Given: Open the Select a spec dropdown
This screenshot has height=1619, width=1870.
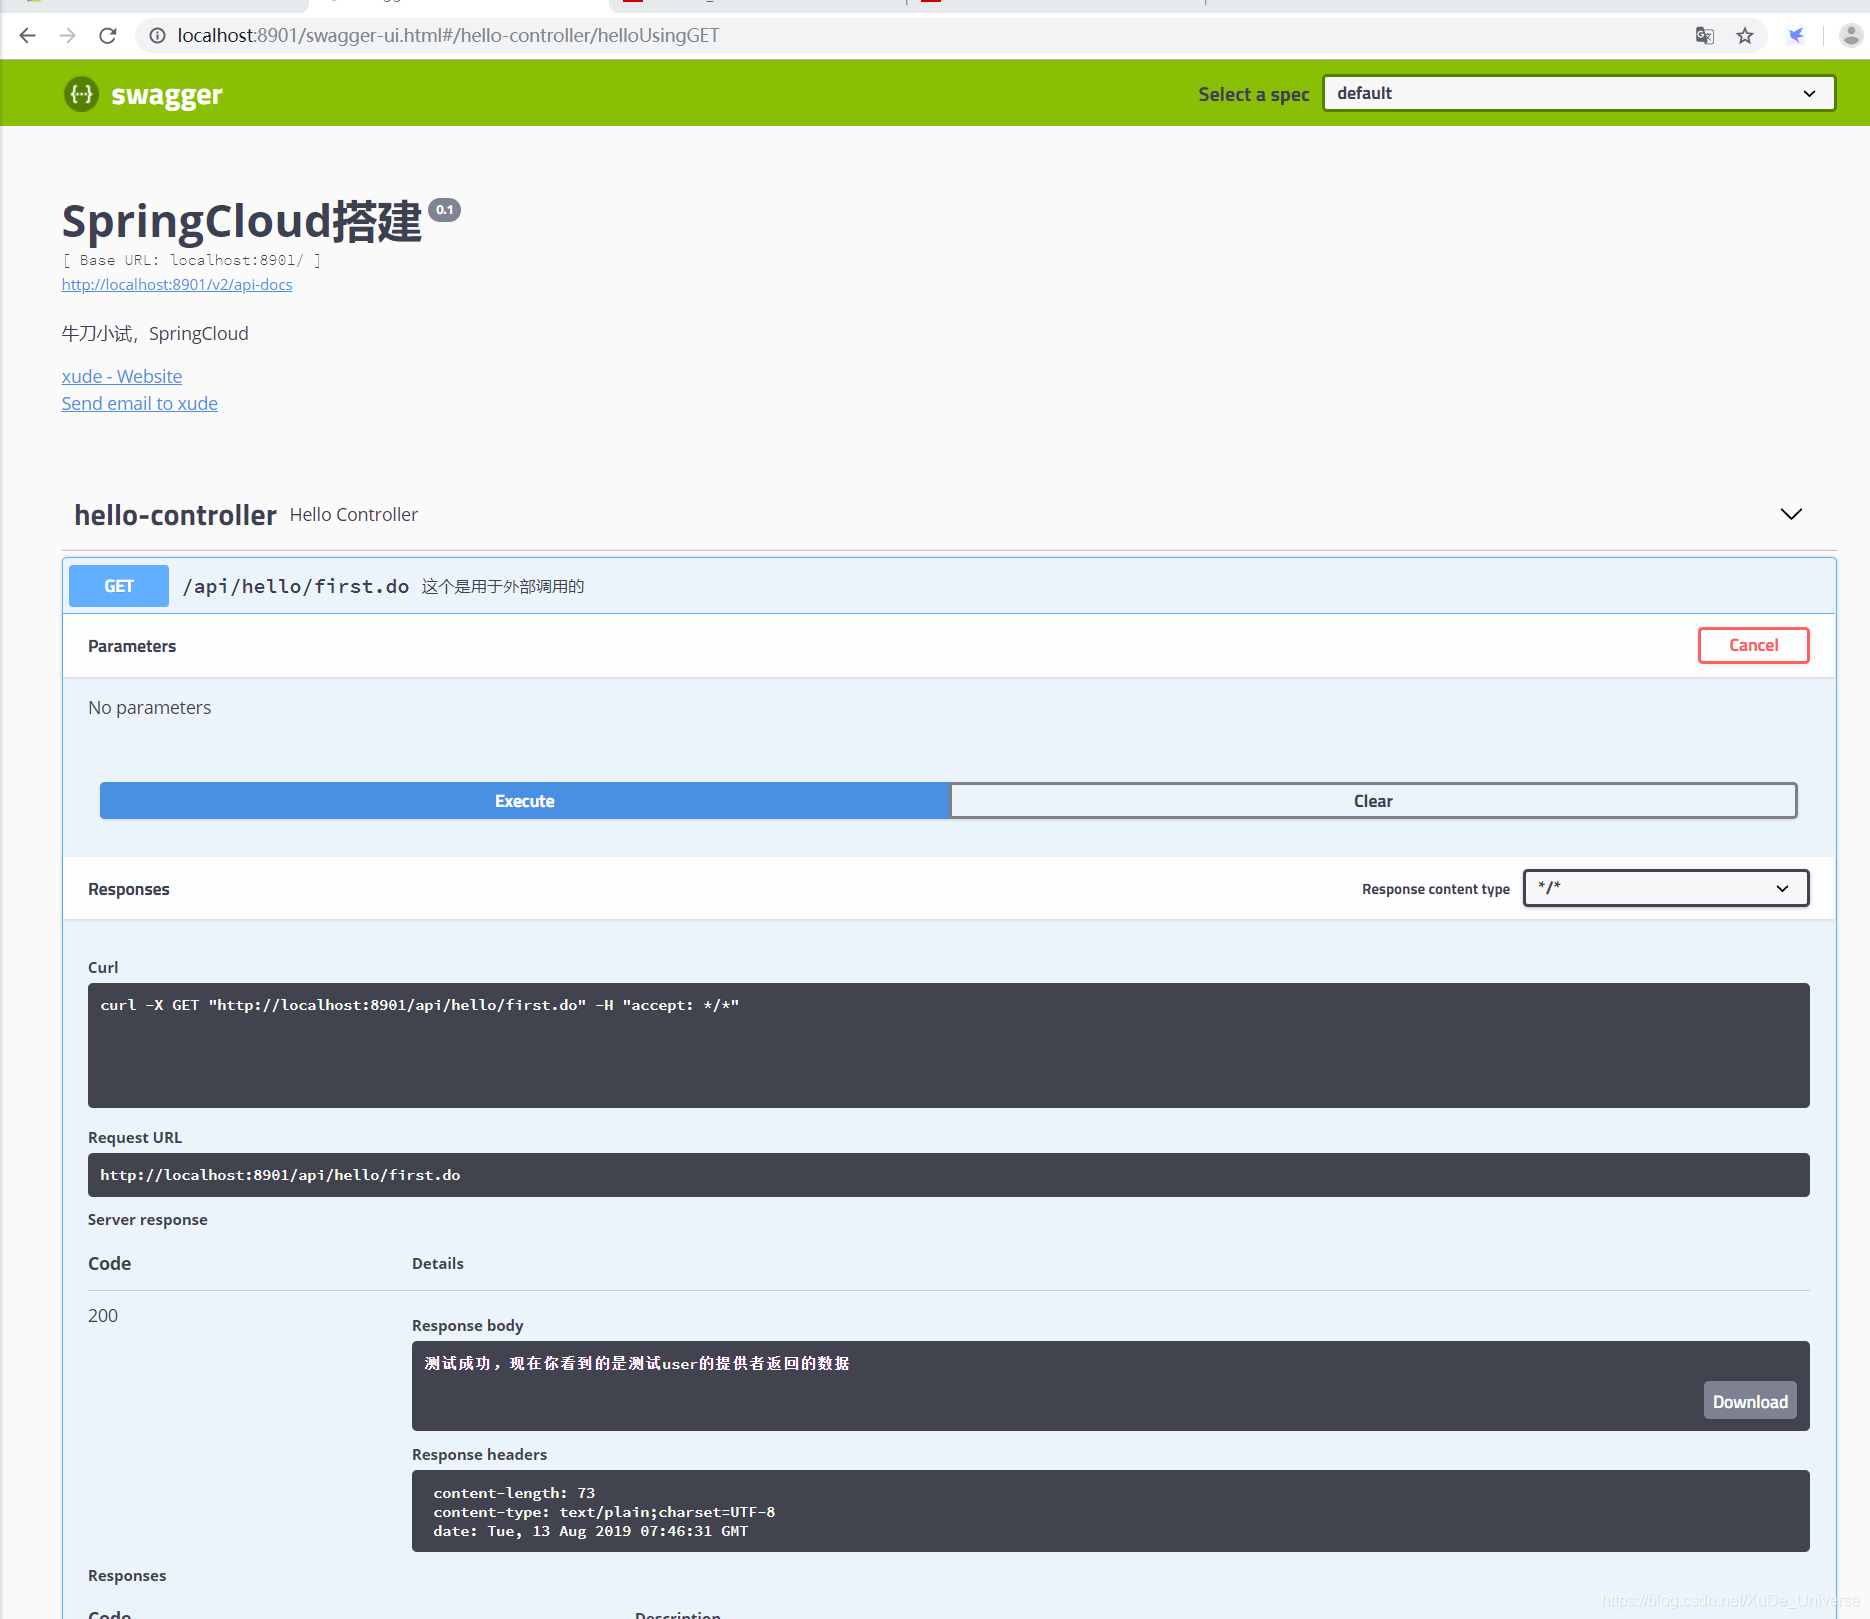Looking at the screenshot, I should pyautogui.click(x=1578, y=93).
